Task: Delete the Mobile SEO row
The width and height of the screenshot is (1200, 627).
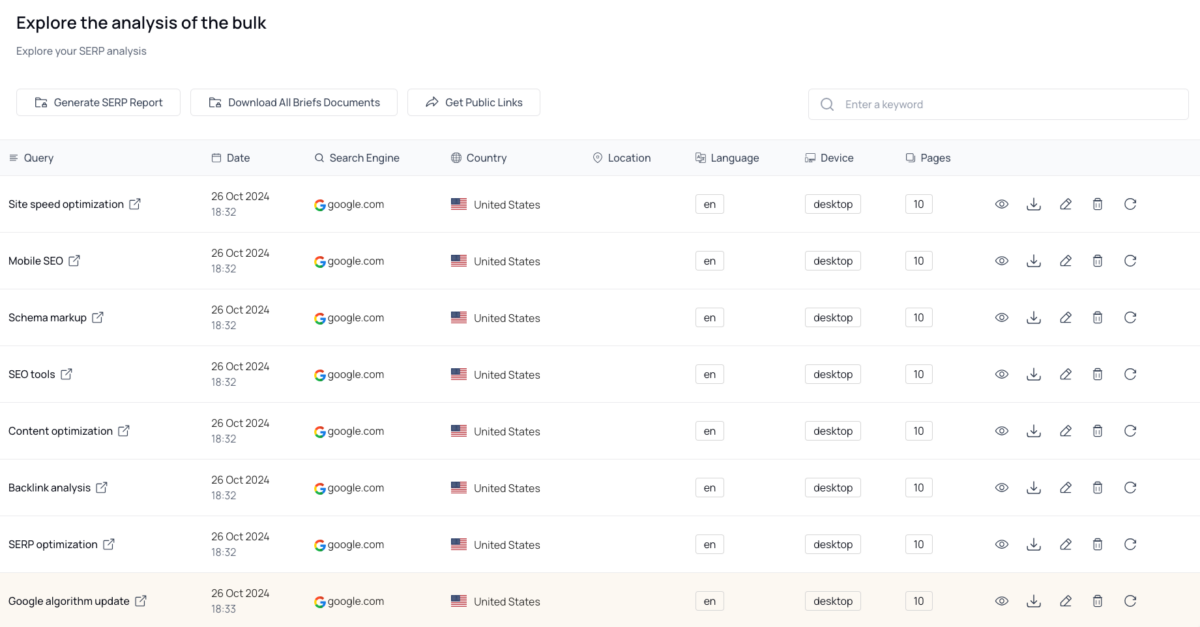Action: (x=1097, y=261)
